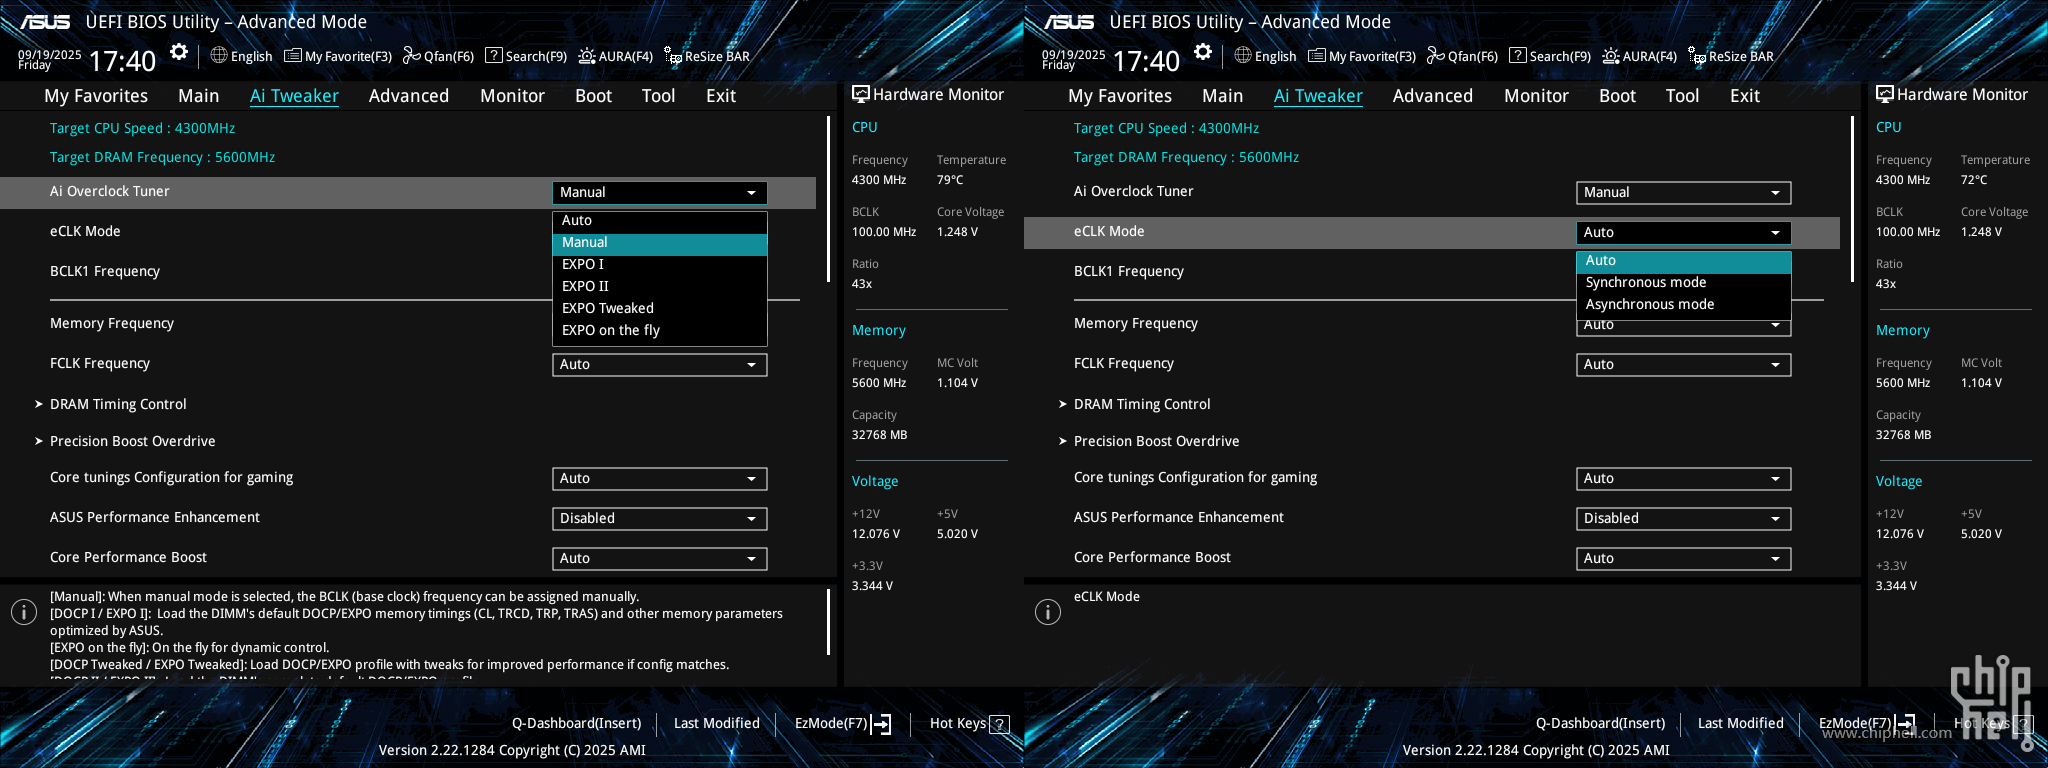Select Manual in left Ai Overclock Tuner list
2048x768 pixels.
660,243
